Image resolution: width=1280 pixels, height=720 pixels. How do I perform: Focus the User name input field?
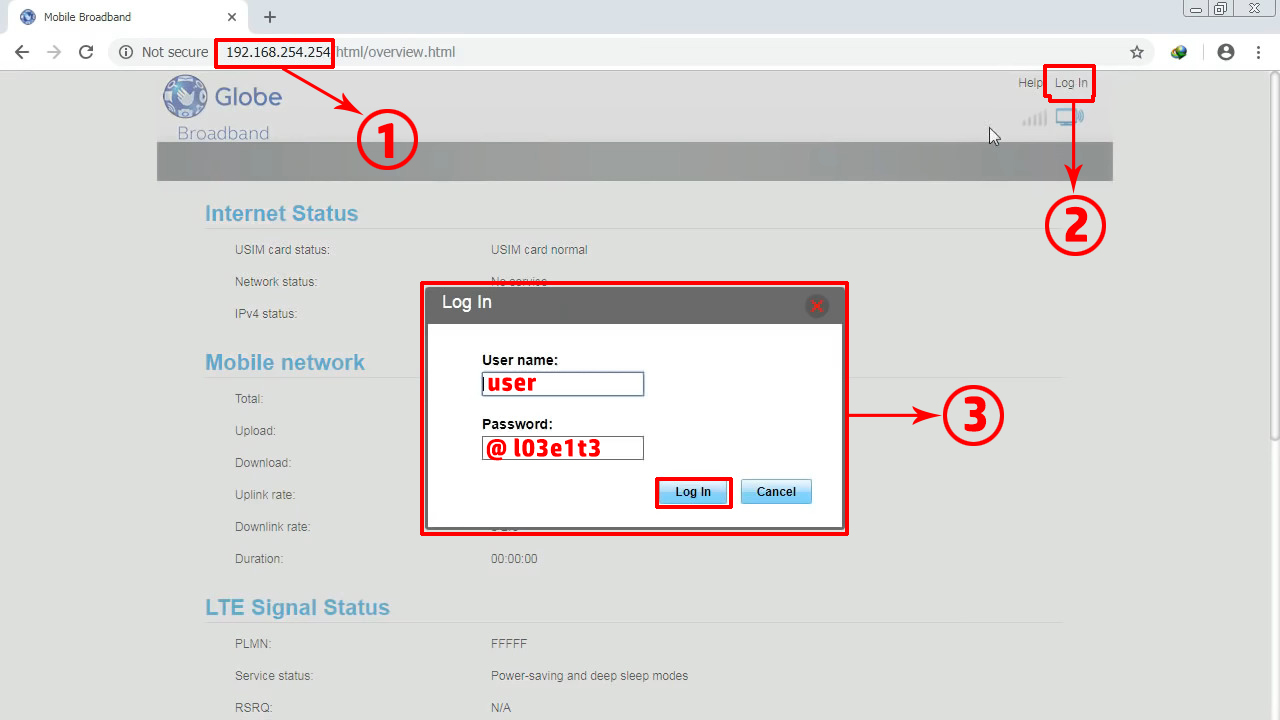tap(562, 384)
